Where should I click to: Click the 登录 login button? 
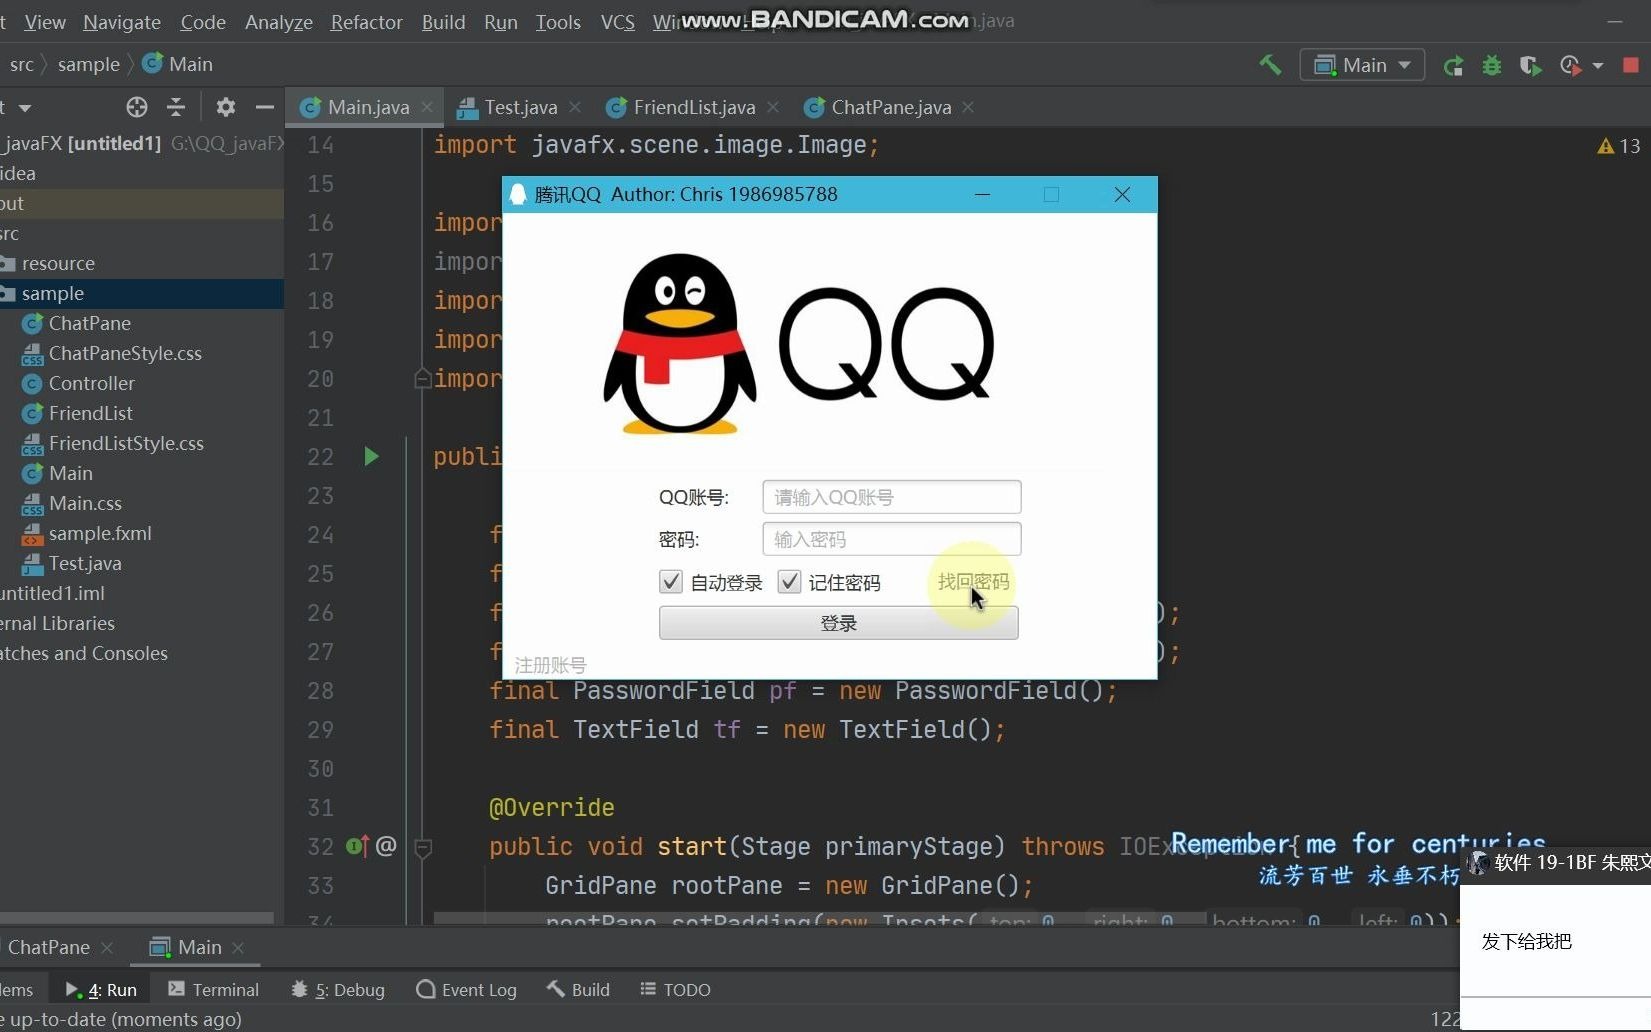tap(838, 623)
